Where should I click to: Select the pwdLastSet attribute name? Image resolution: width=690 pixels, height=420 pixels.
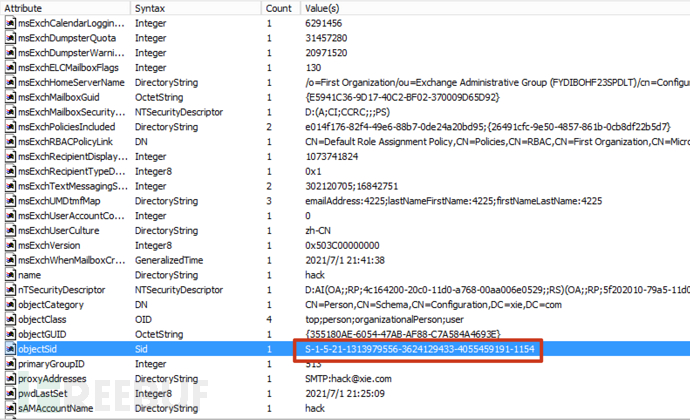[x=43, y=394]
